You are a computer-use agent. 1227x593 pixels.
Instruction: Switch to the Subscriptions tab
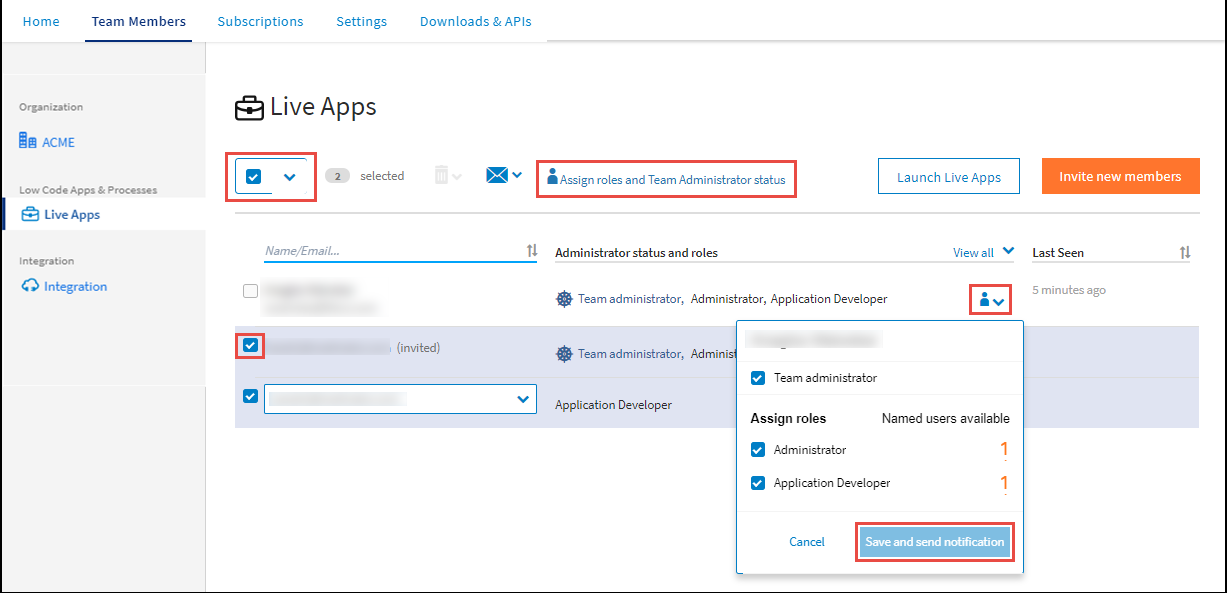click(260, 21)
